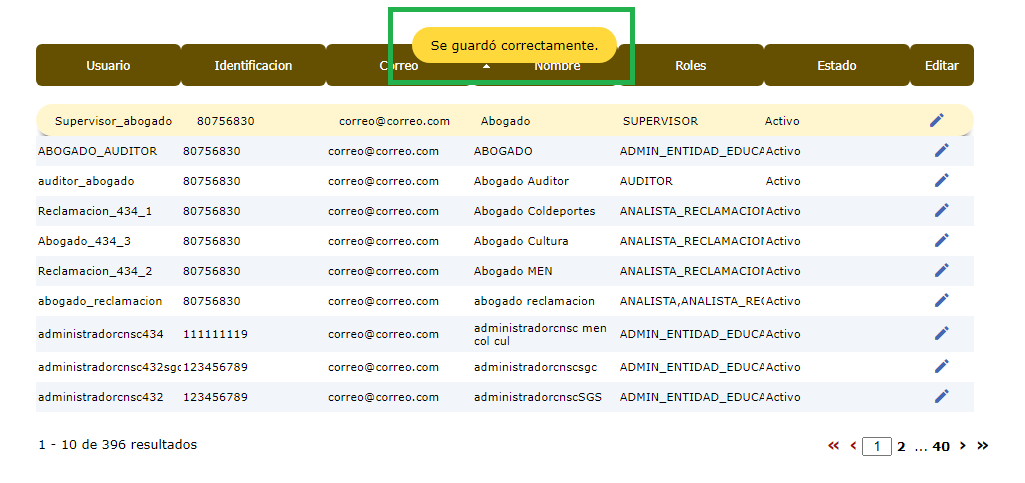Jump to page 40 of results

pos(941,447)
